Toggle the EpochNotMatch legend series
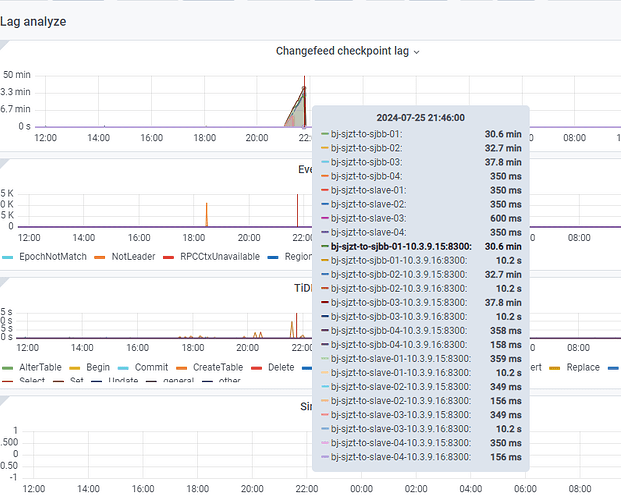Image resolution: width=621 pixels, height=500 pixels. (x=48, y=257)
